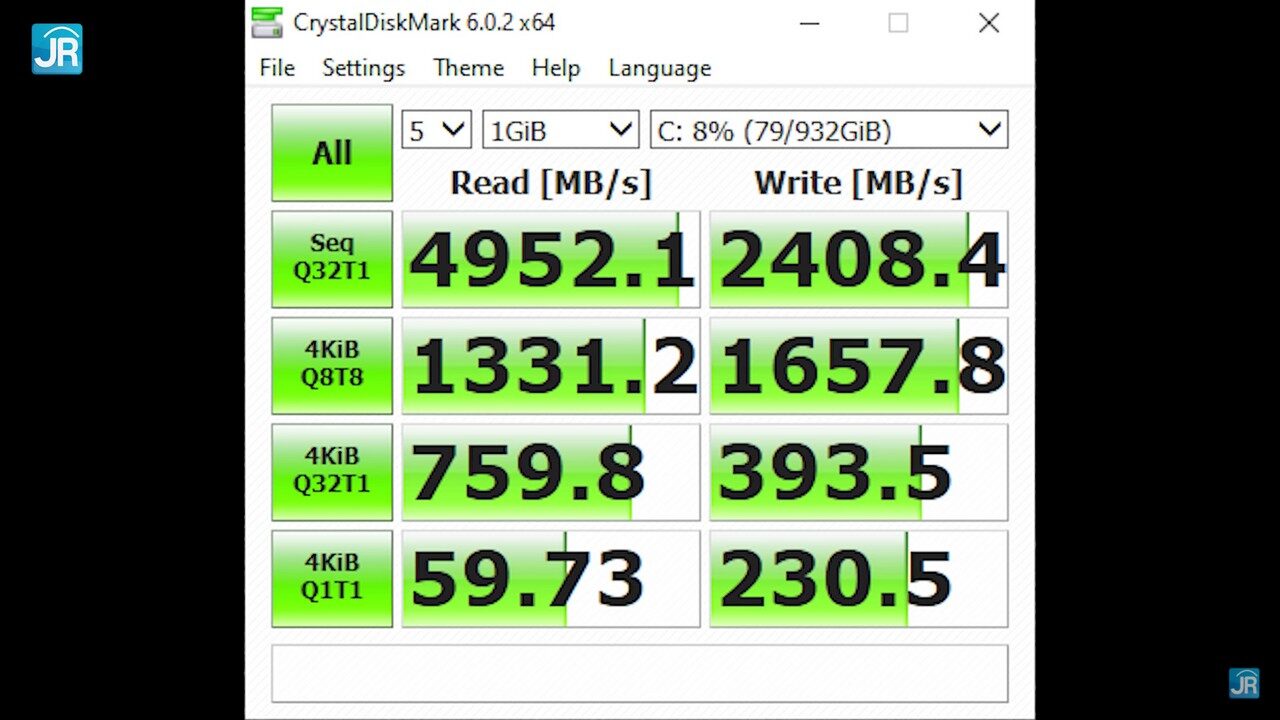The width and height of the screenshot is (1280, 720).
Task: Click the JR logo in top-left corner
Action: 56,49
